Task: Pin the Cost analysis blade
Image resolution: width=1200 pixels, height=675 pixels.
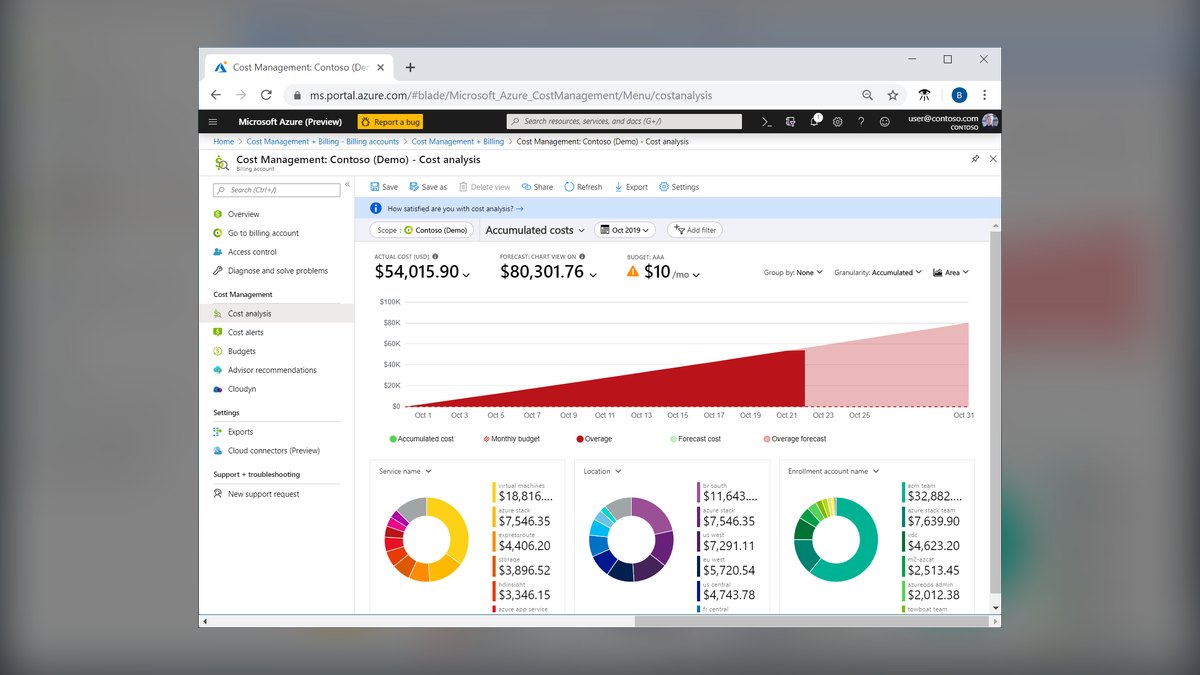Action: pos(975,158)
